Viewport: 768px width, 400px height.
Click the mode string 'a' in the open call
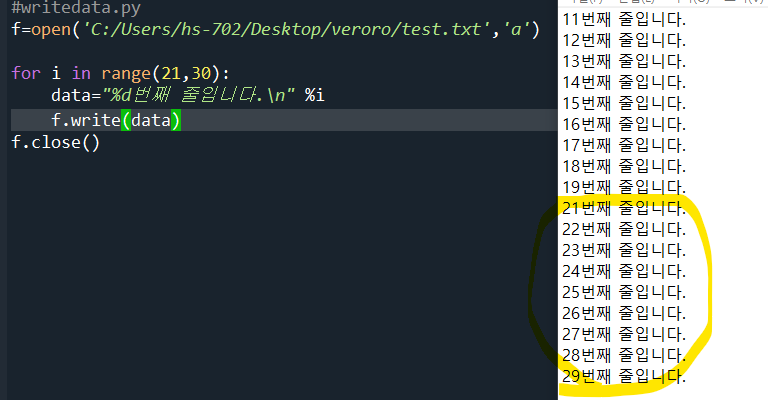tap(515, 29)
